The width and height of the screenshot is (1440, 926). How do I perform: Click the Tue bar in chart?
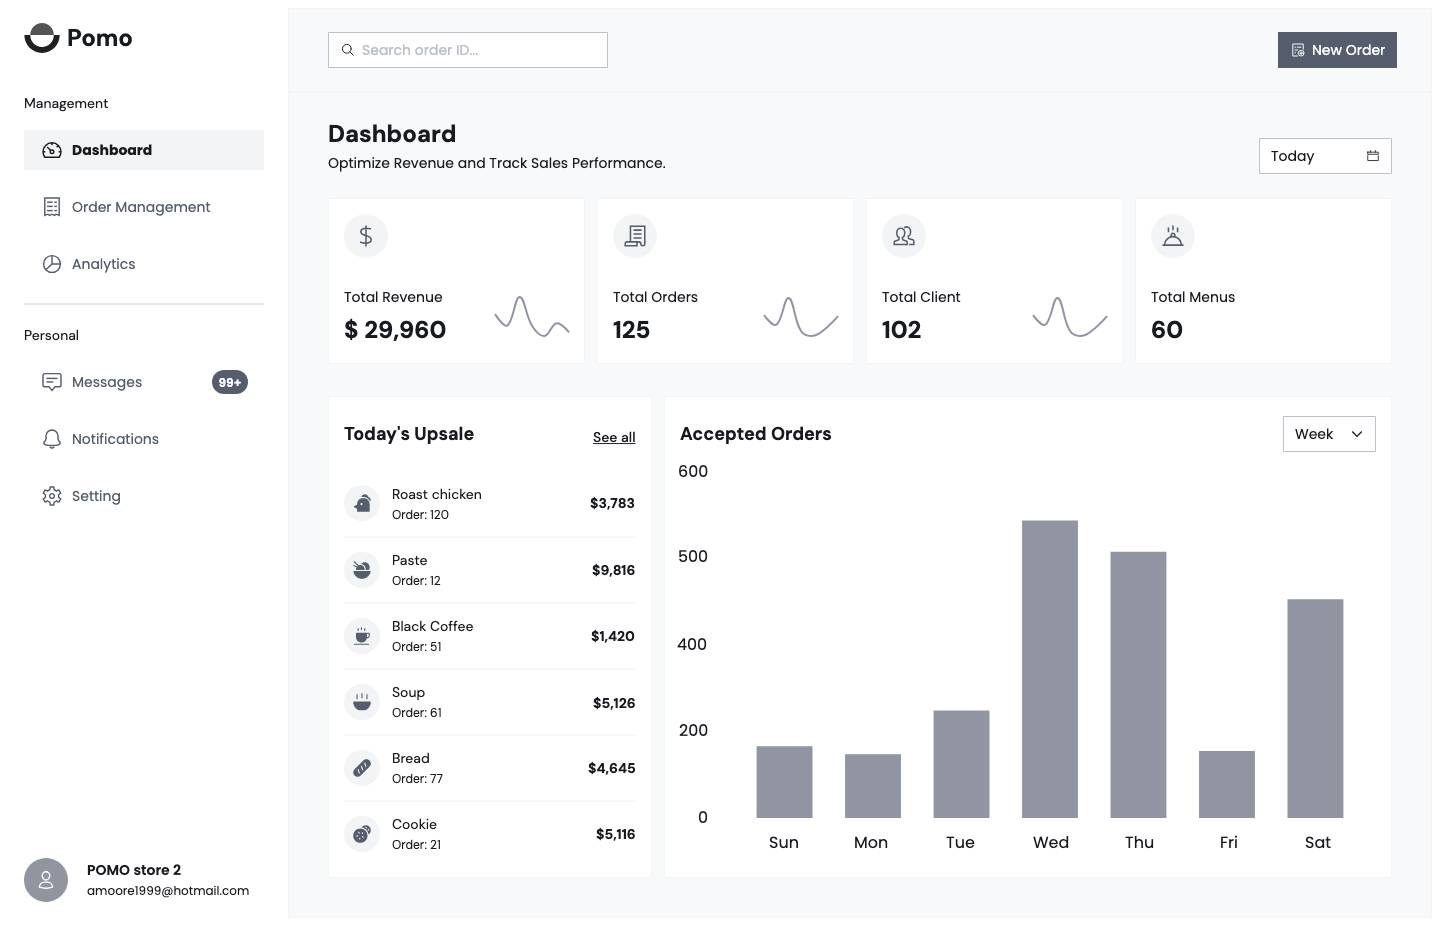point(961,764)
